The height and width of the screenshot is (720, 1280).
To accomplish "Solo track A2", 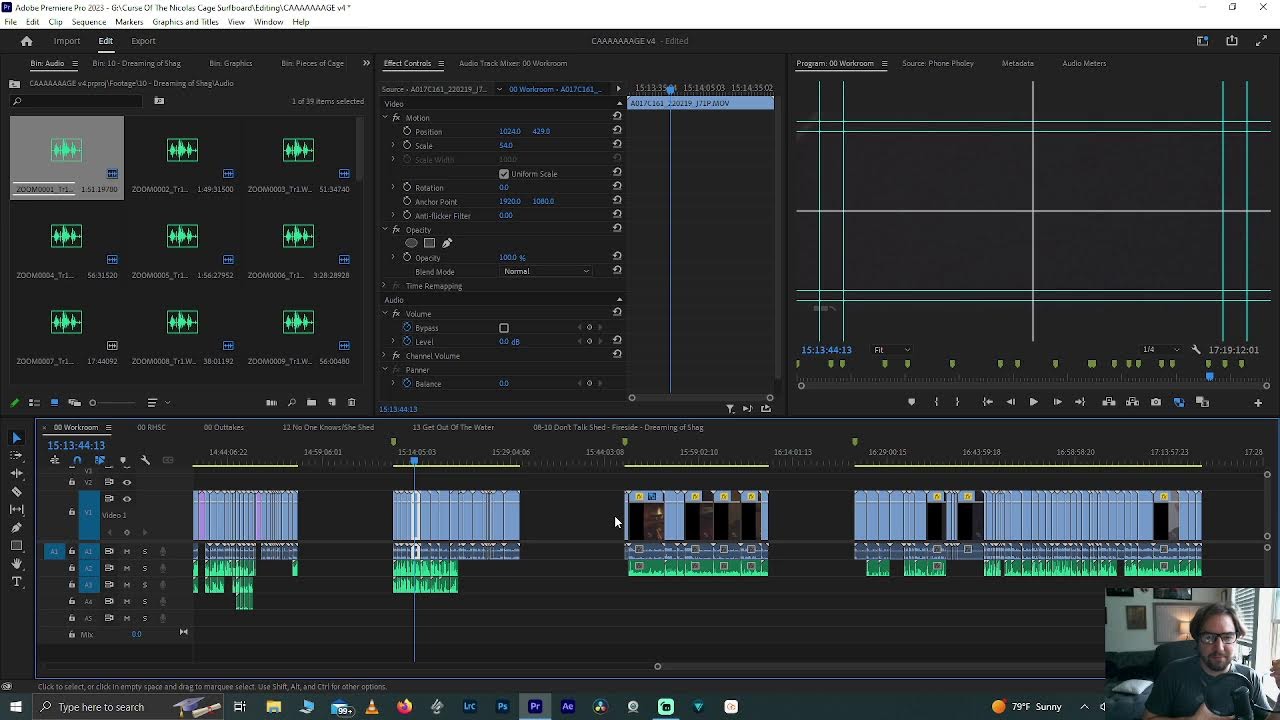I will pyautogui.click(x=144, y=568).
